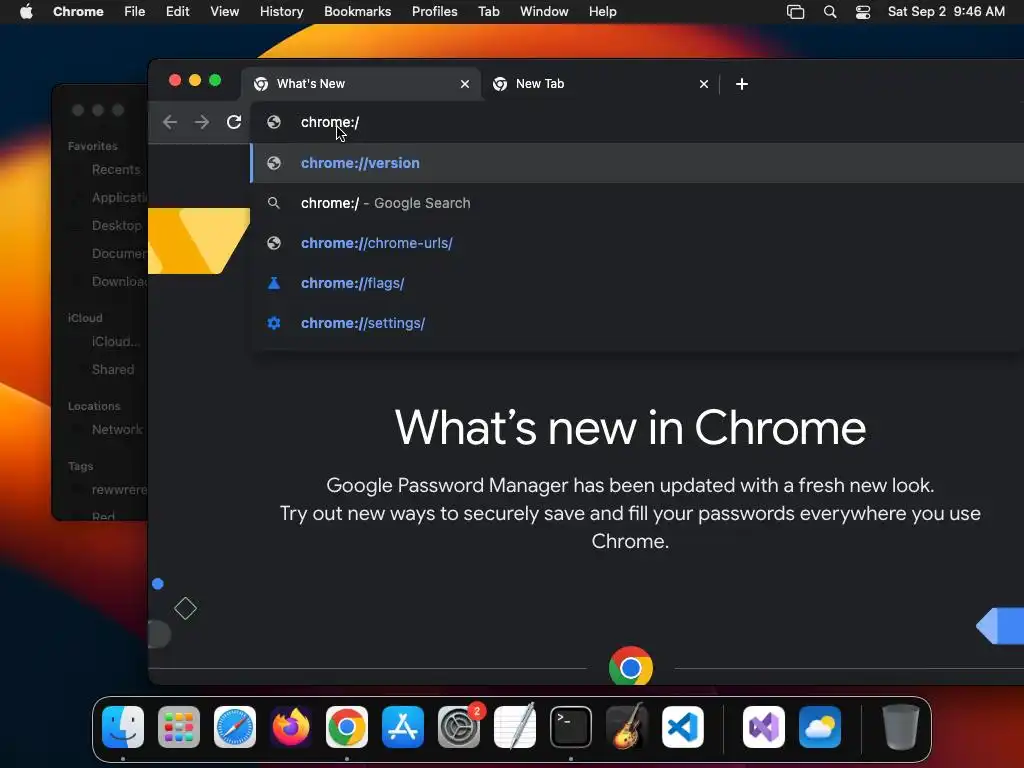
Task: Open Visual Studio Code from the Dock
Action: (x=683, y=727)
